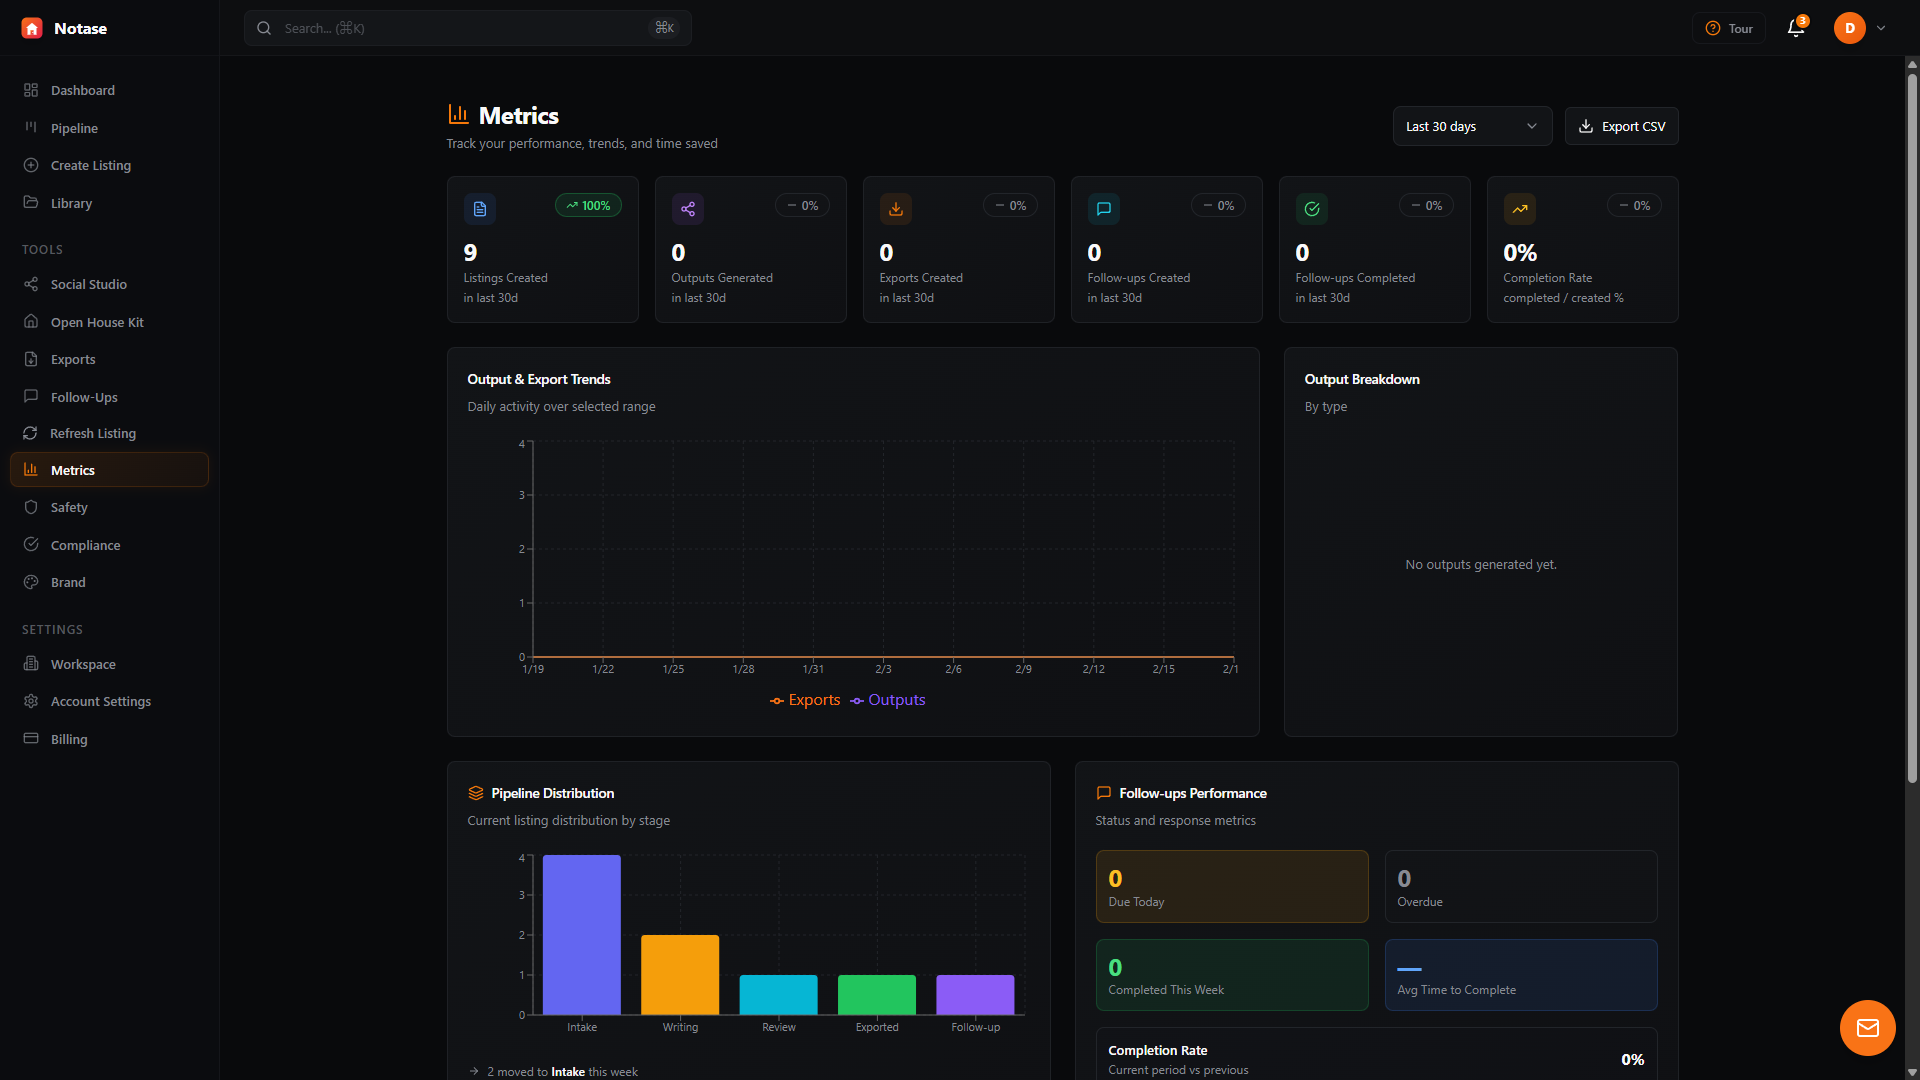Open the chat support bubble
Screen dimensions: 1920x1080
[1867, 1027]
